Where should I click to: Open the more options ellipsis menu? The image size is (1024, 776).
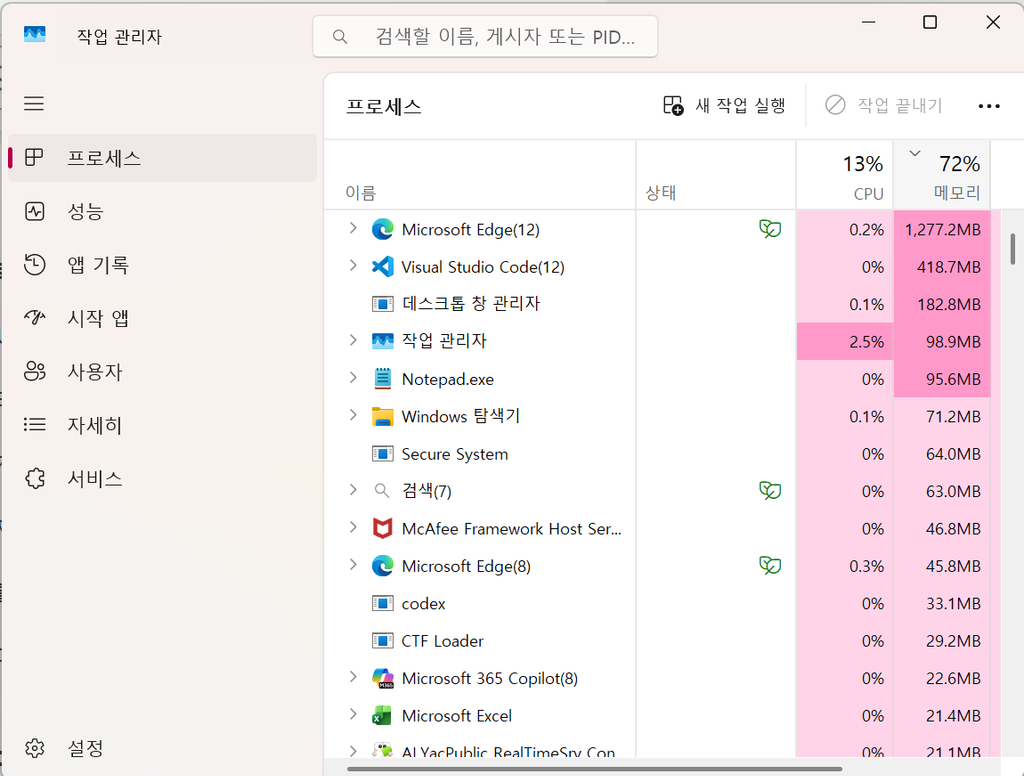pos(989,106)
